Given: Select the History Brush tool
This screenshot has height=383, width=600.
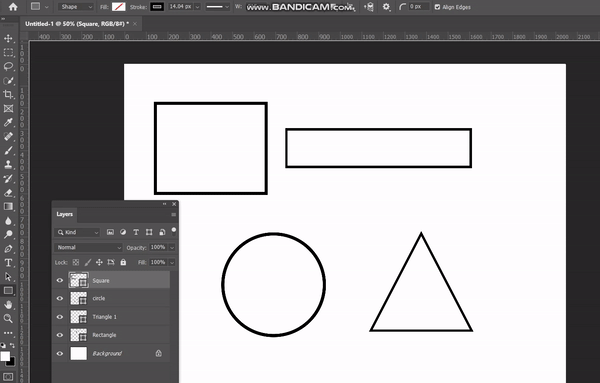Looking at the screenshot, I should pos(8,179).
